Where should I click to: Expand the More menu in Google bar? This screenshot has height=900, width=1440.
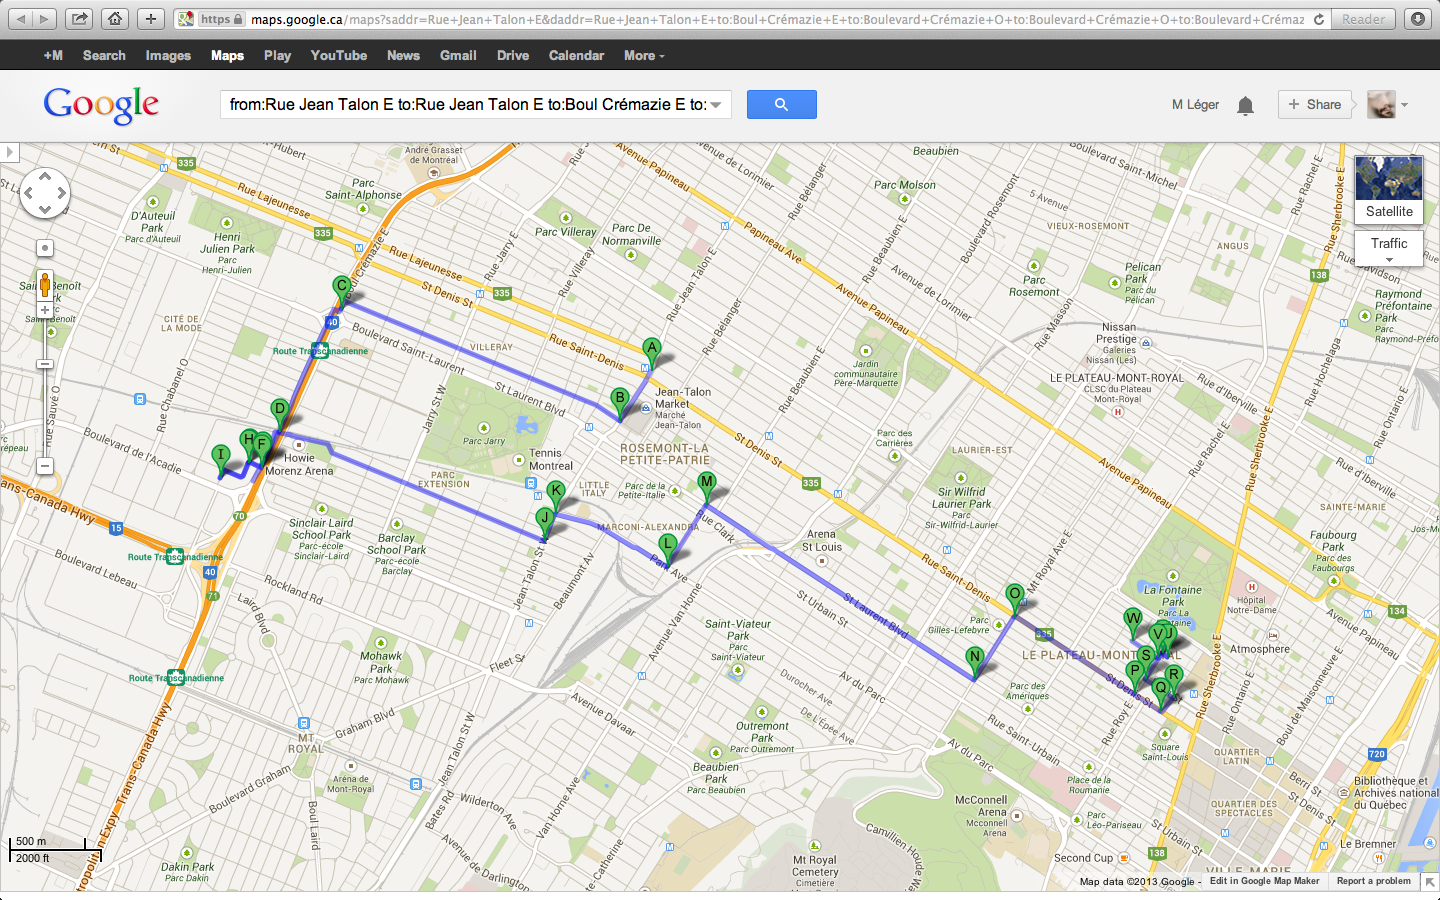pos(644,55)
